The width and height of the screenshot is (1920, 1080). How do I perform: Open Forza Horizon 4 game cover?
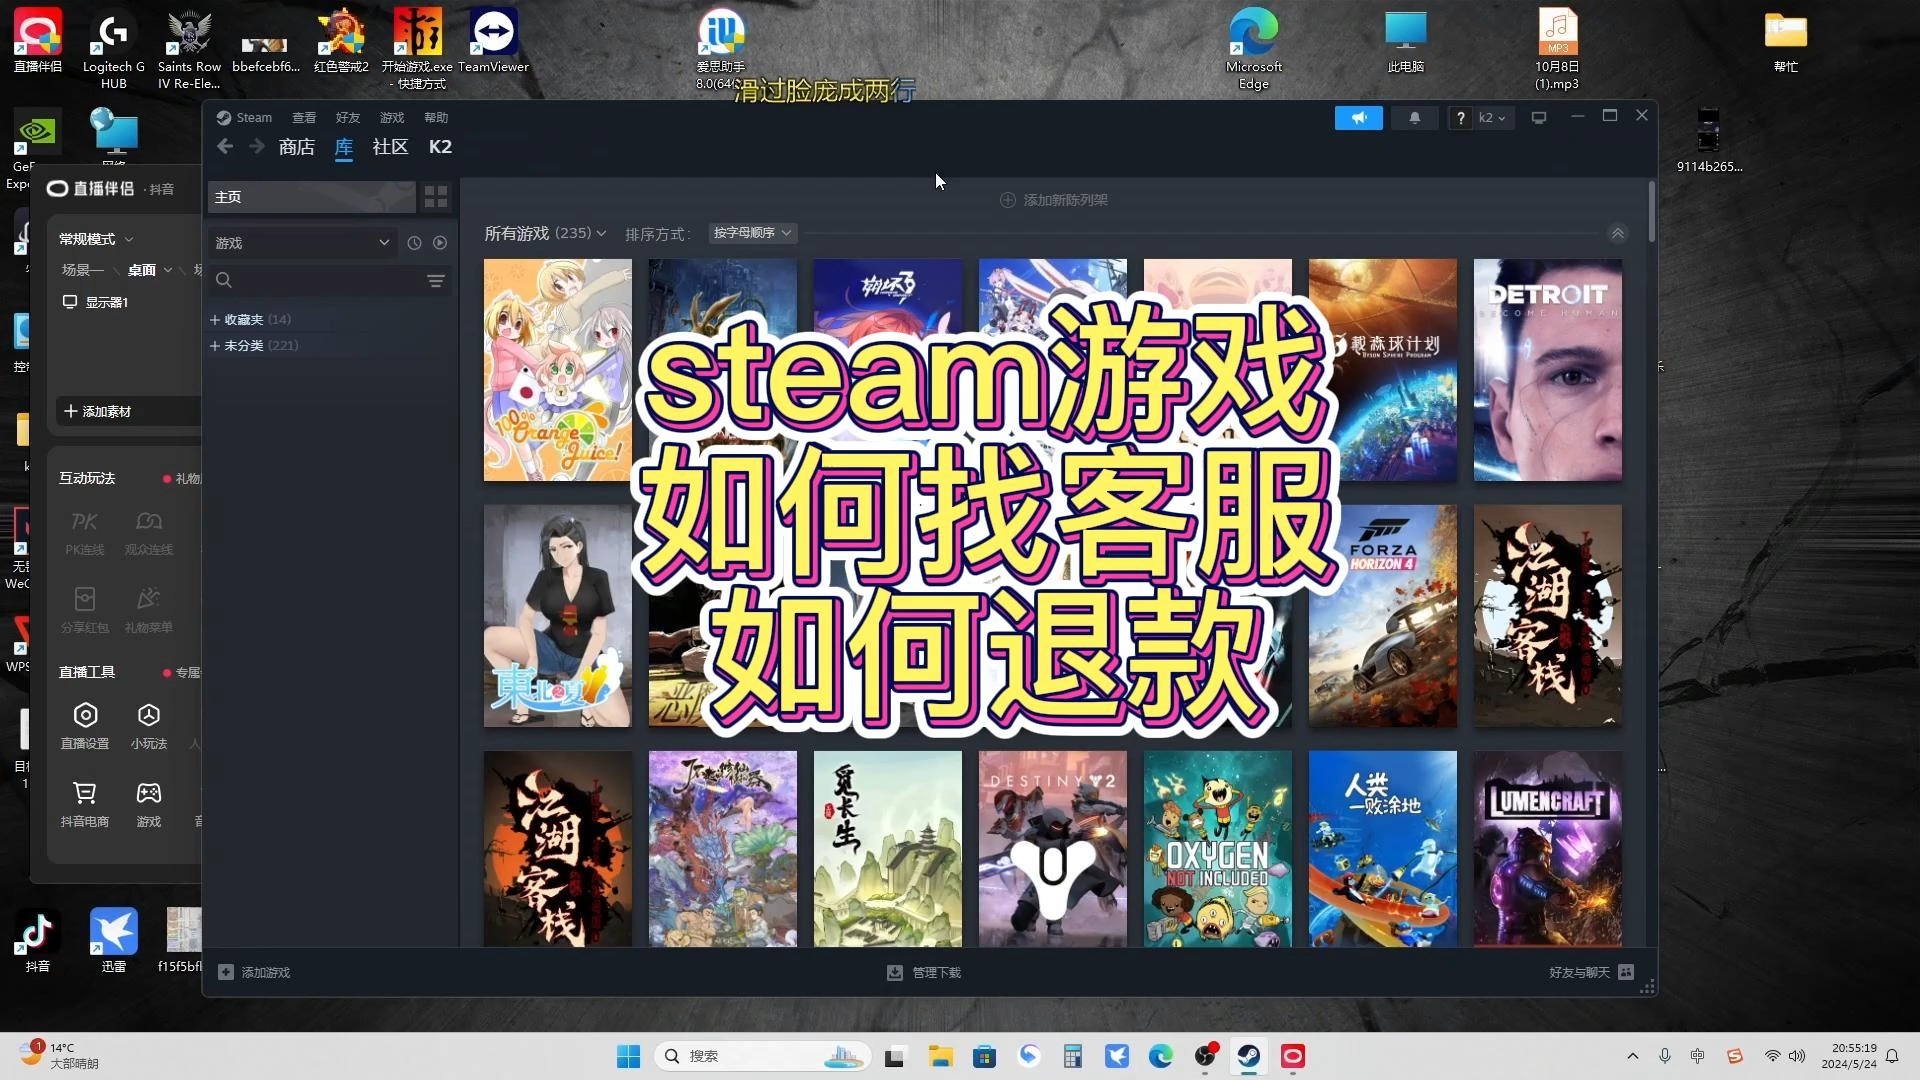[x=1383, y=616]
